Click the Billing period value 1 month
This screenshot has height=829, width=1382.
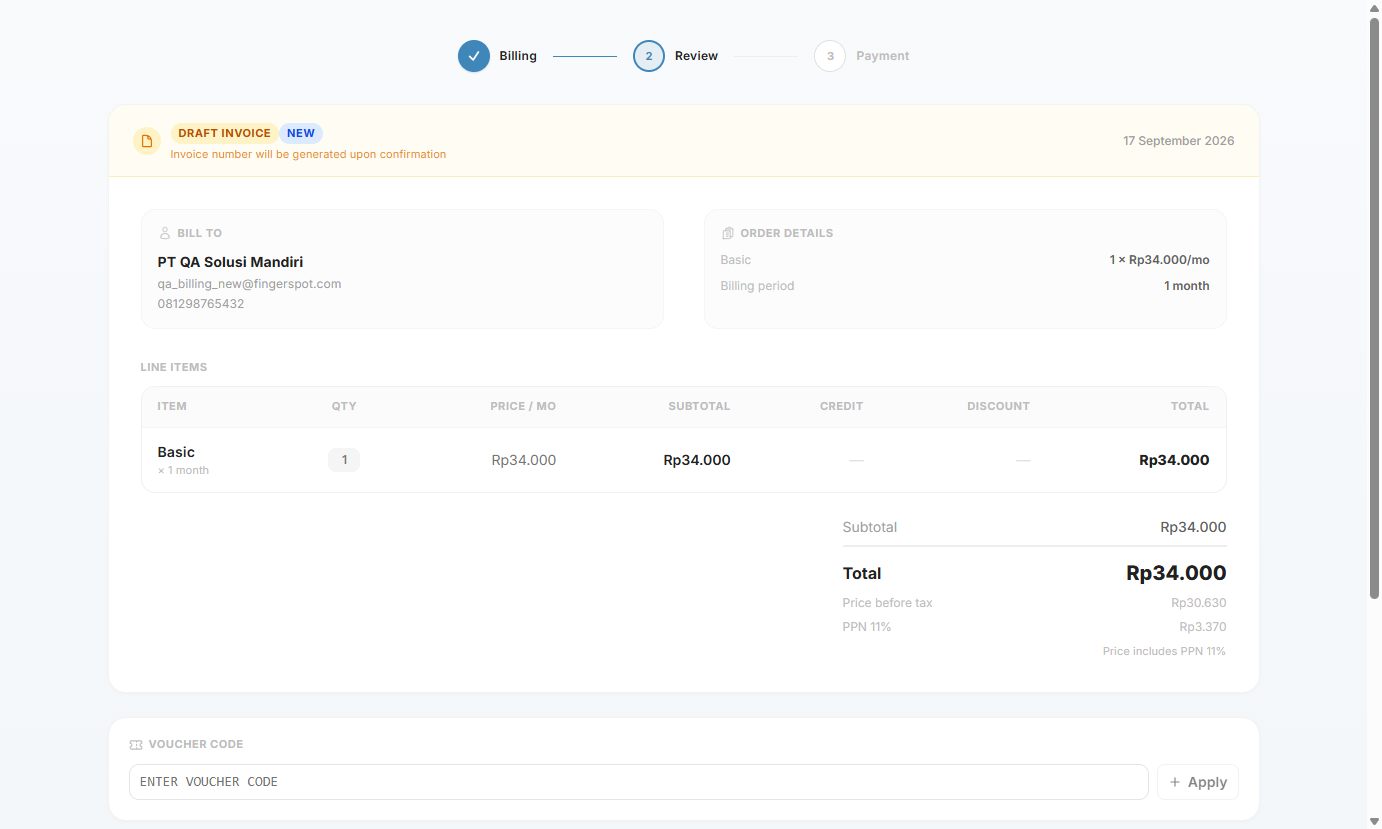1187,286
